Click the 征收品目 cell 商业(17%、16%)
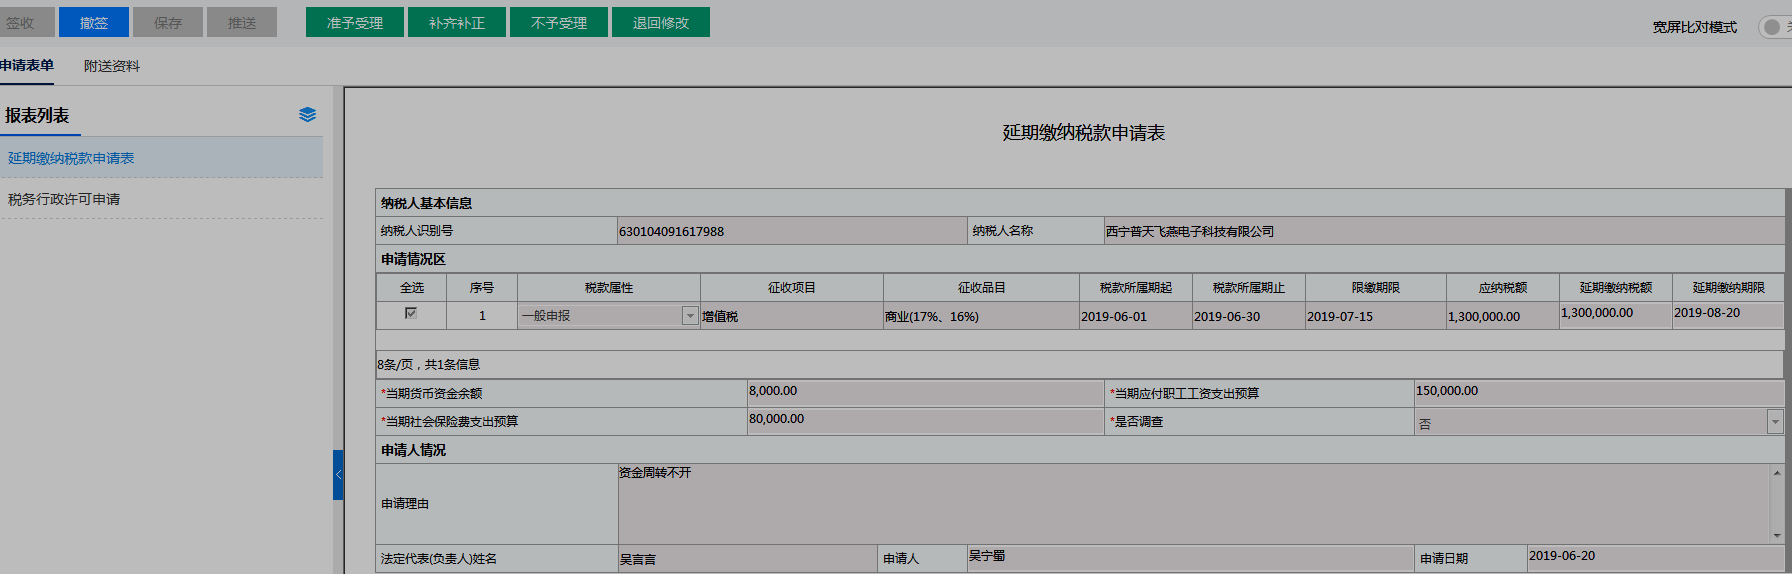 point(981,316)
